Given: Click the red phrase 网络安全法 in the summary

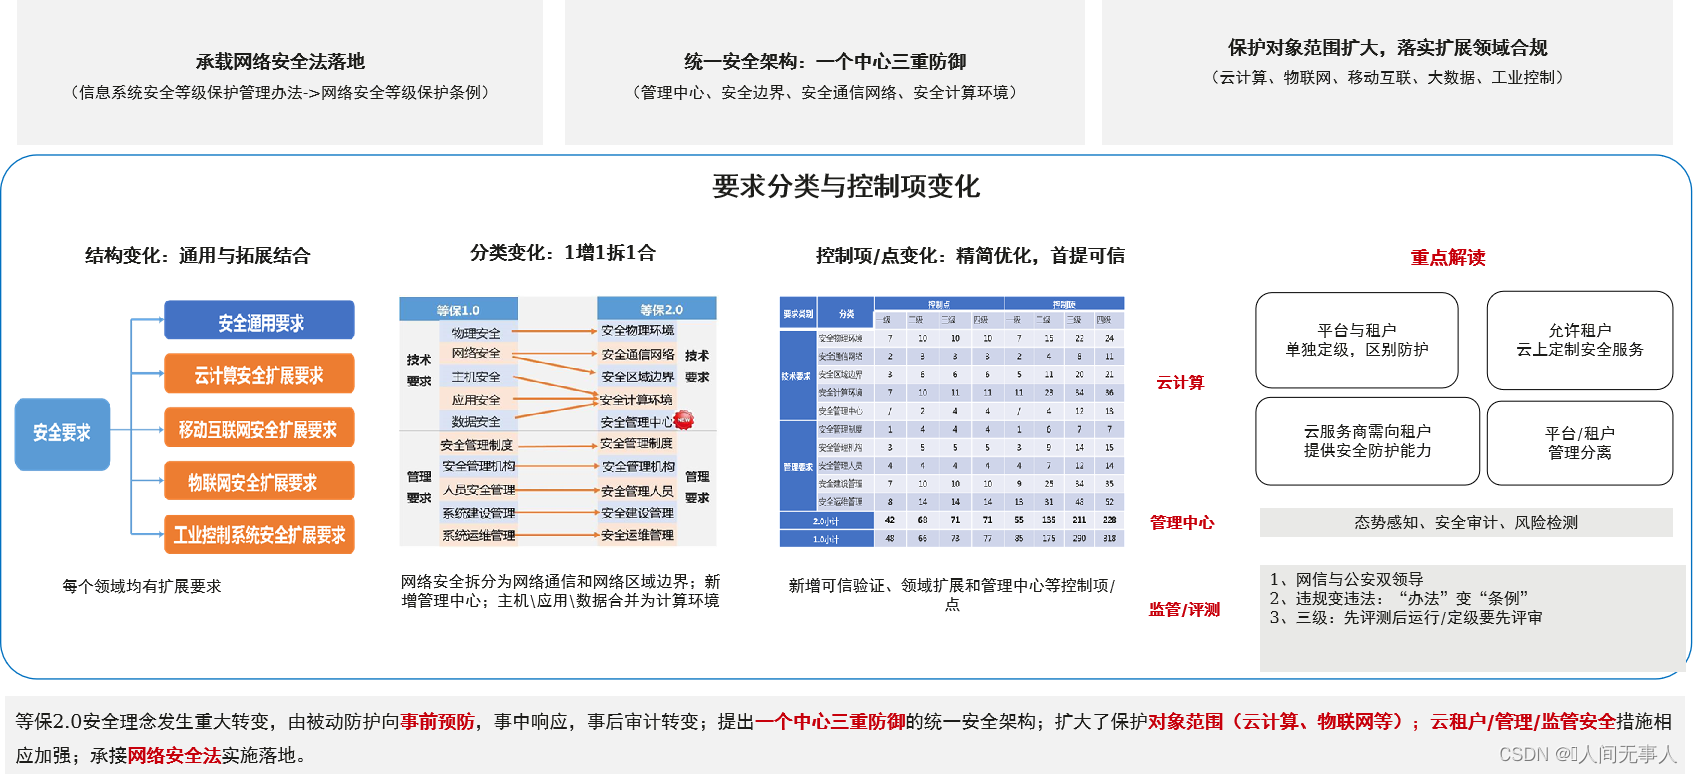Looking at the screenshot, I should click(x=174, y=755).
